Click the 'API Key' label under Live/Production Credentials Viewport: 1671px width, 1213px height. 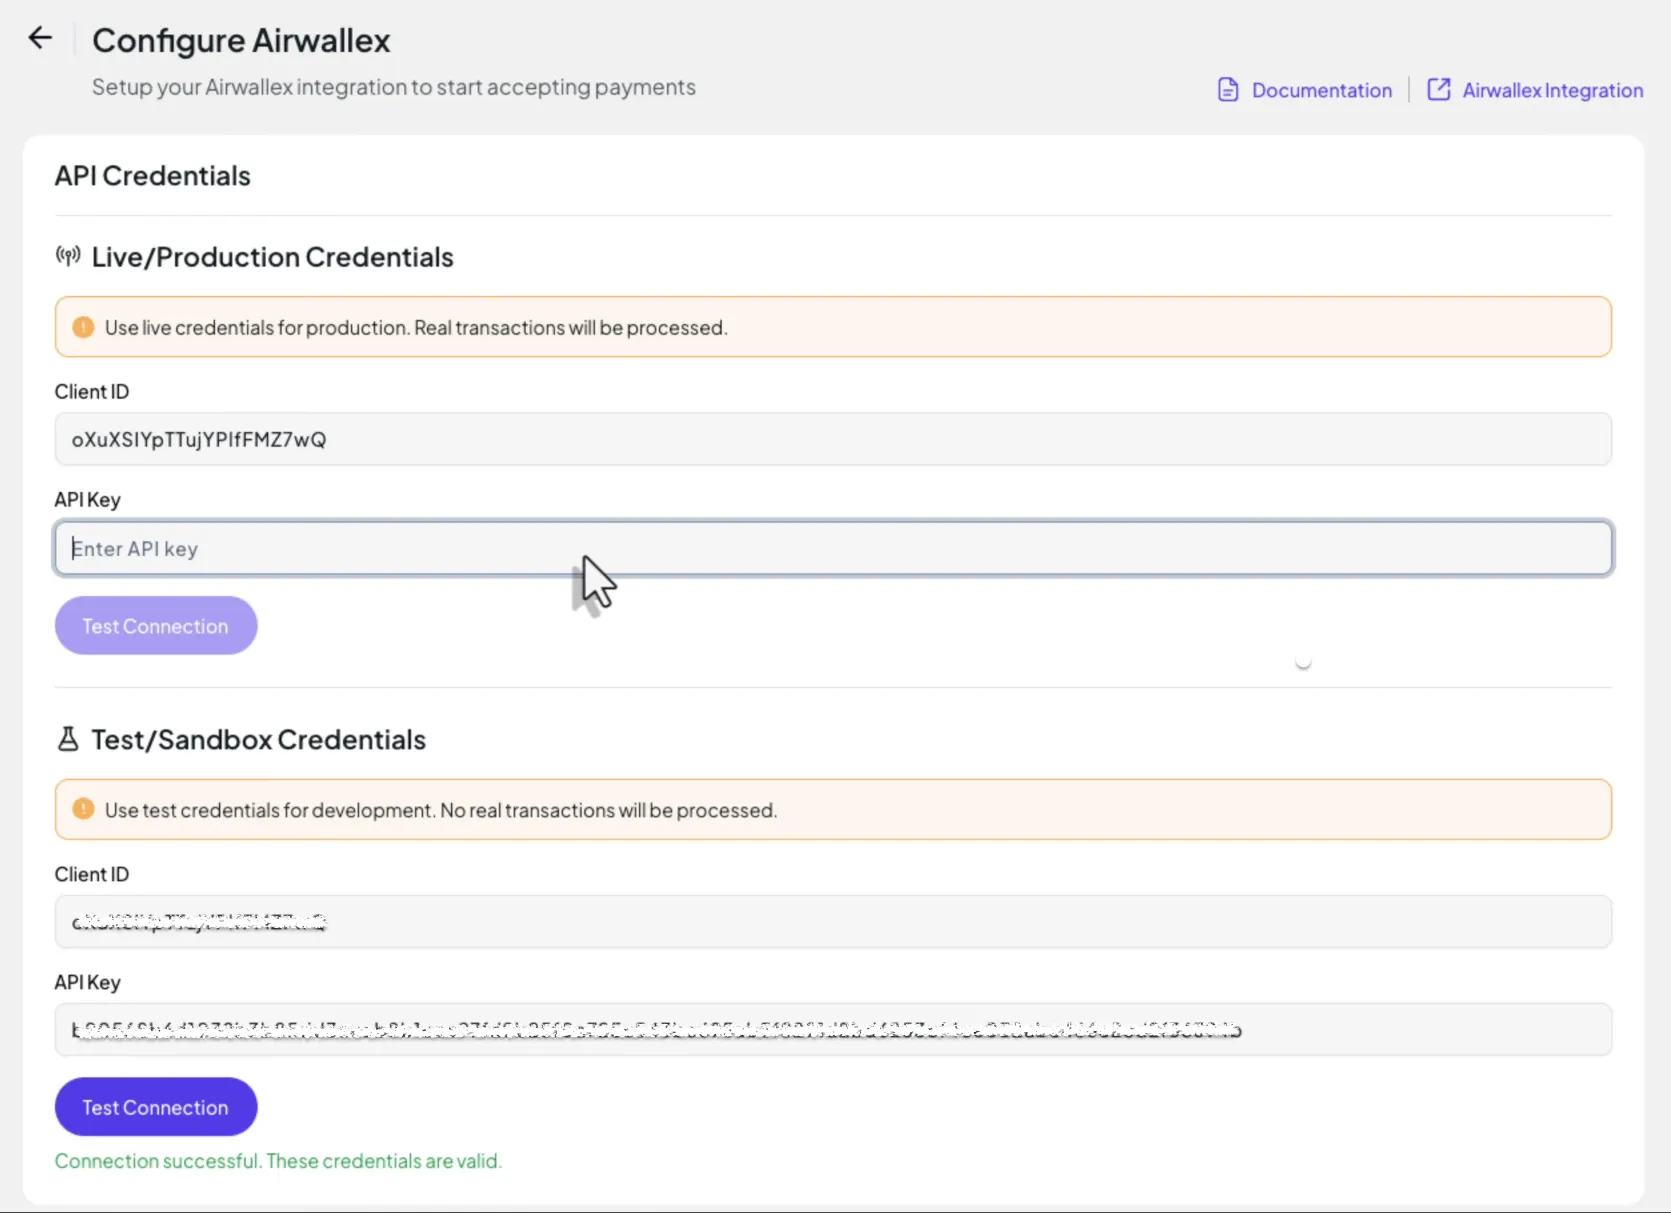click(88, 500)
